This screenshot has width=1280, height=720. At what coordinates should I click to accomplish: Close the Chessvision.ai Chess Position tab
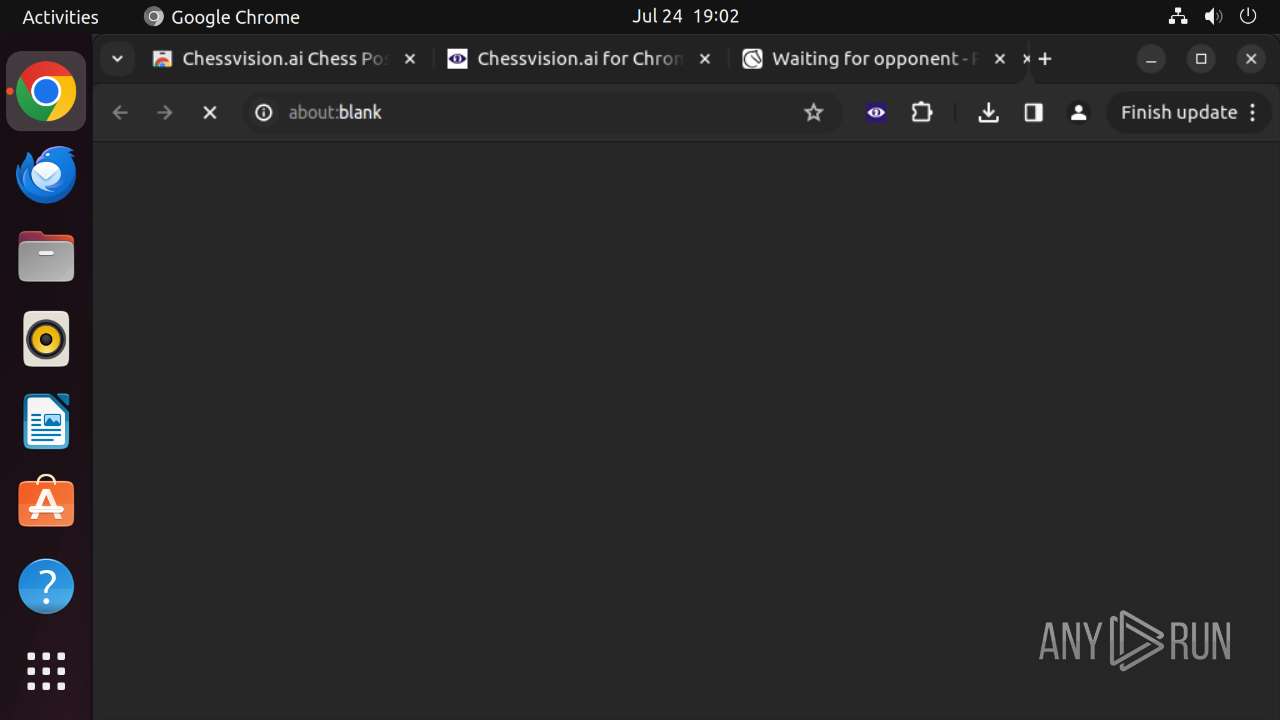coord(409,59)
